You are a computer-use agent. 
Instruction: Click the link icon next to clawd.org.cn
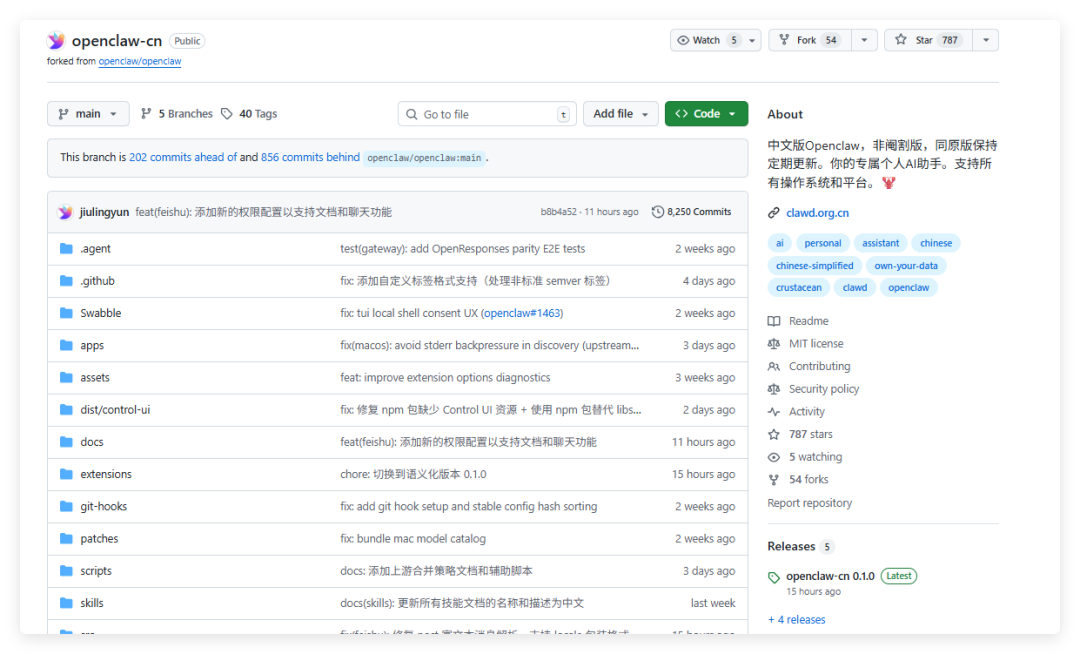(x=774, y=213)
